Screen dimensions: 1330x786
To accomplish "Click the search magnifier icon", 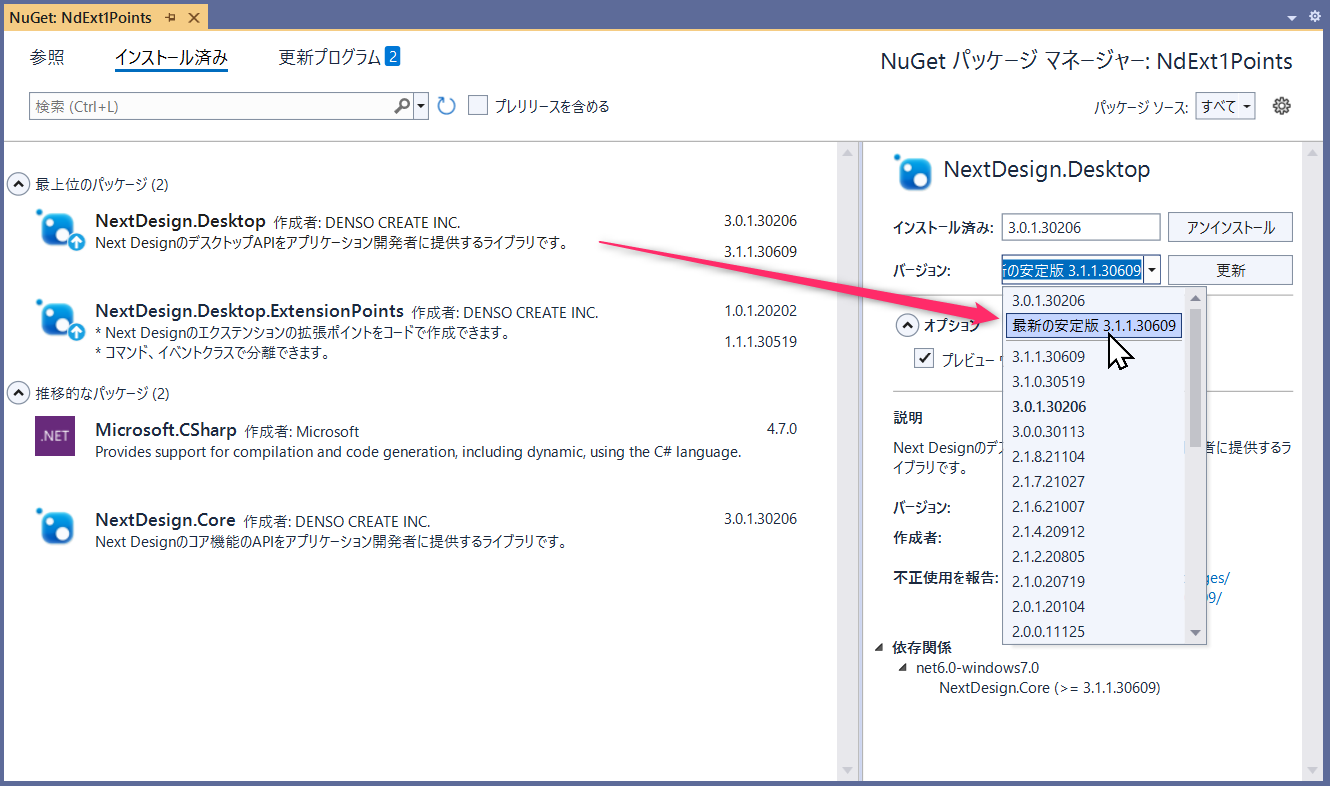I will [402, 106].
